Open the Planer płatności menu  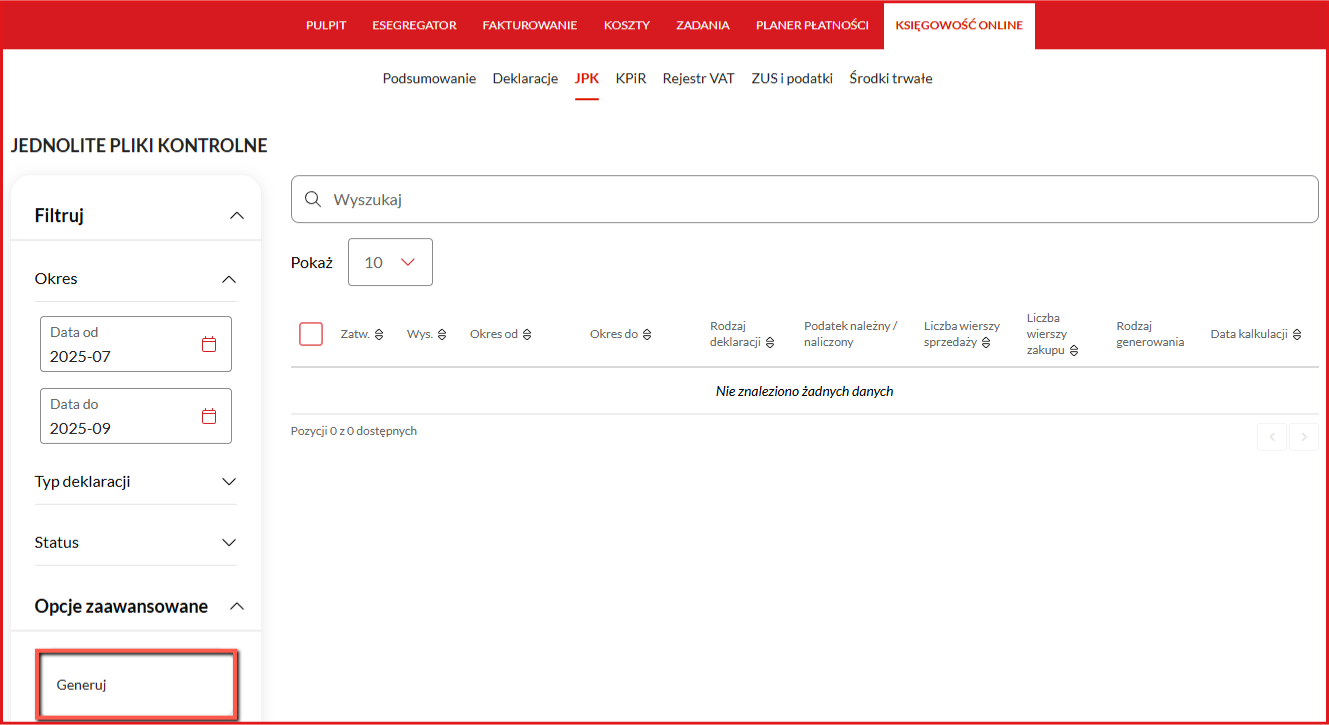(812, 25)
